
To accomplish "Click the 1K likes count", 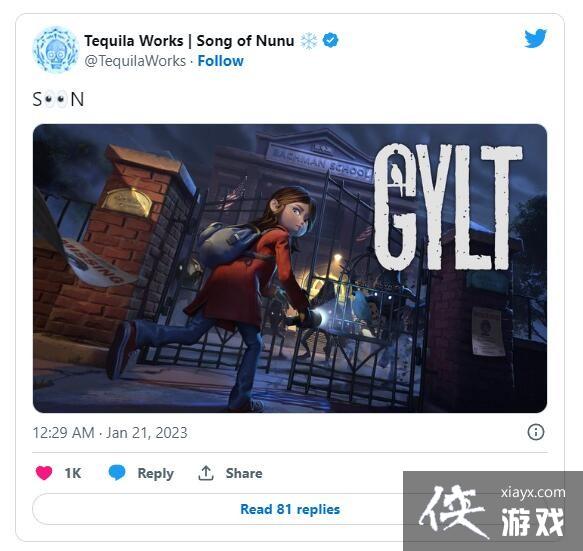I will [x=73, y=473].
